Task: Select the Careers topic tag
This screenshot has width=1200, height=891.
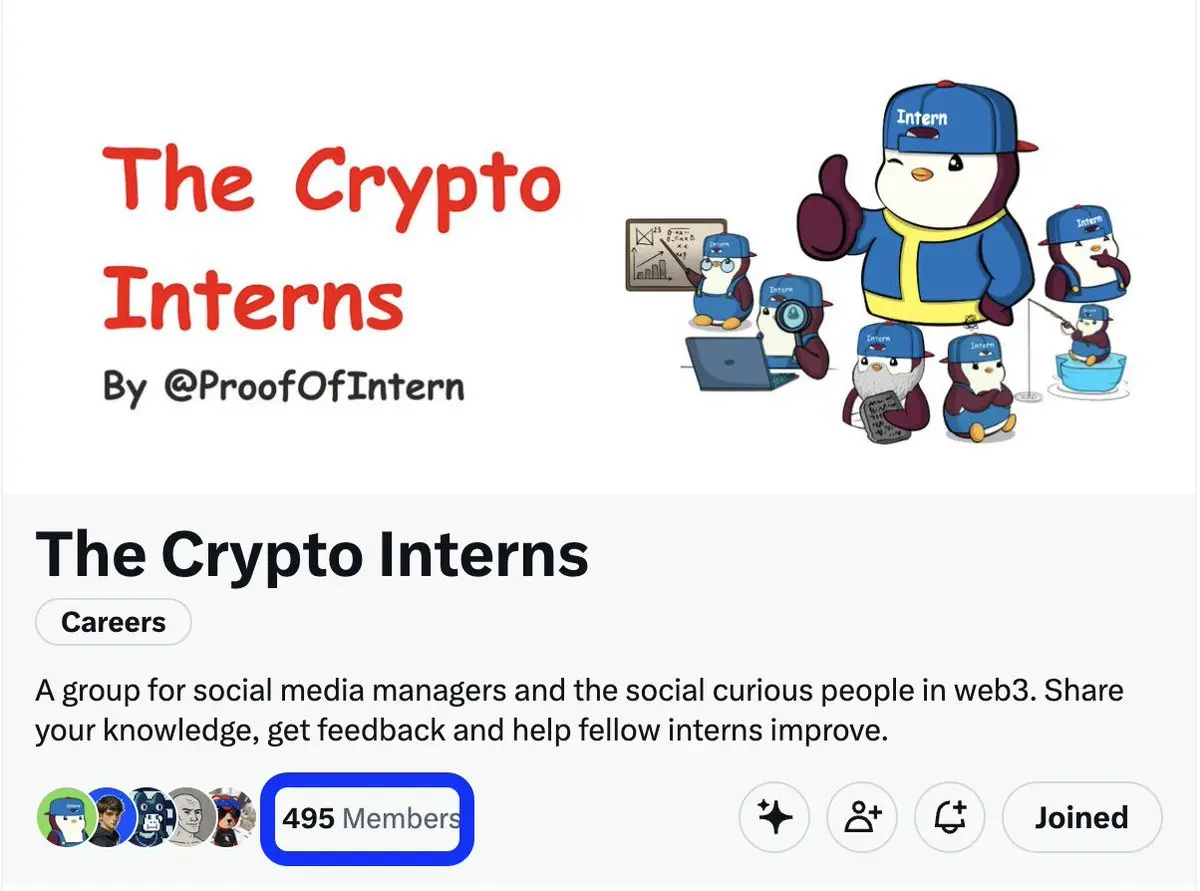Action: coord(113,622)
